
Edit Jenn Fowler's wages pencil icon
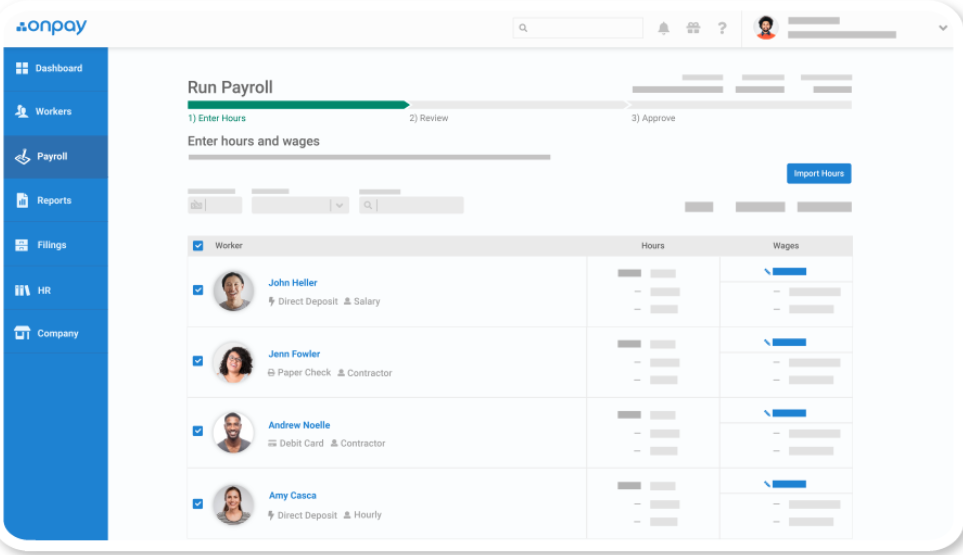[767, 342]
